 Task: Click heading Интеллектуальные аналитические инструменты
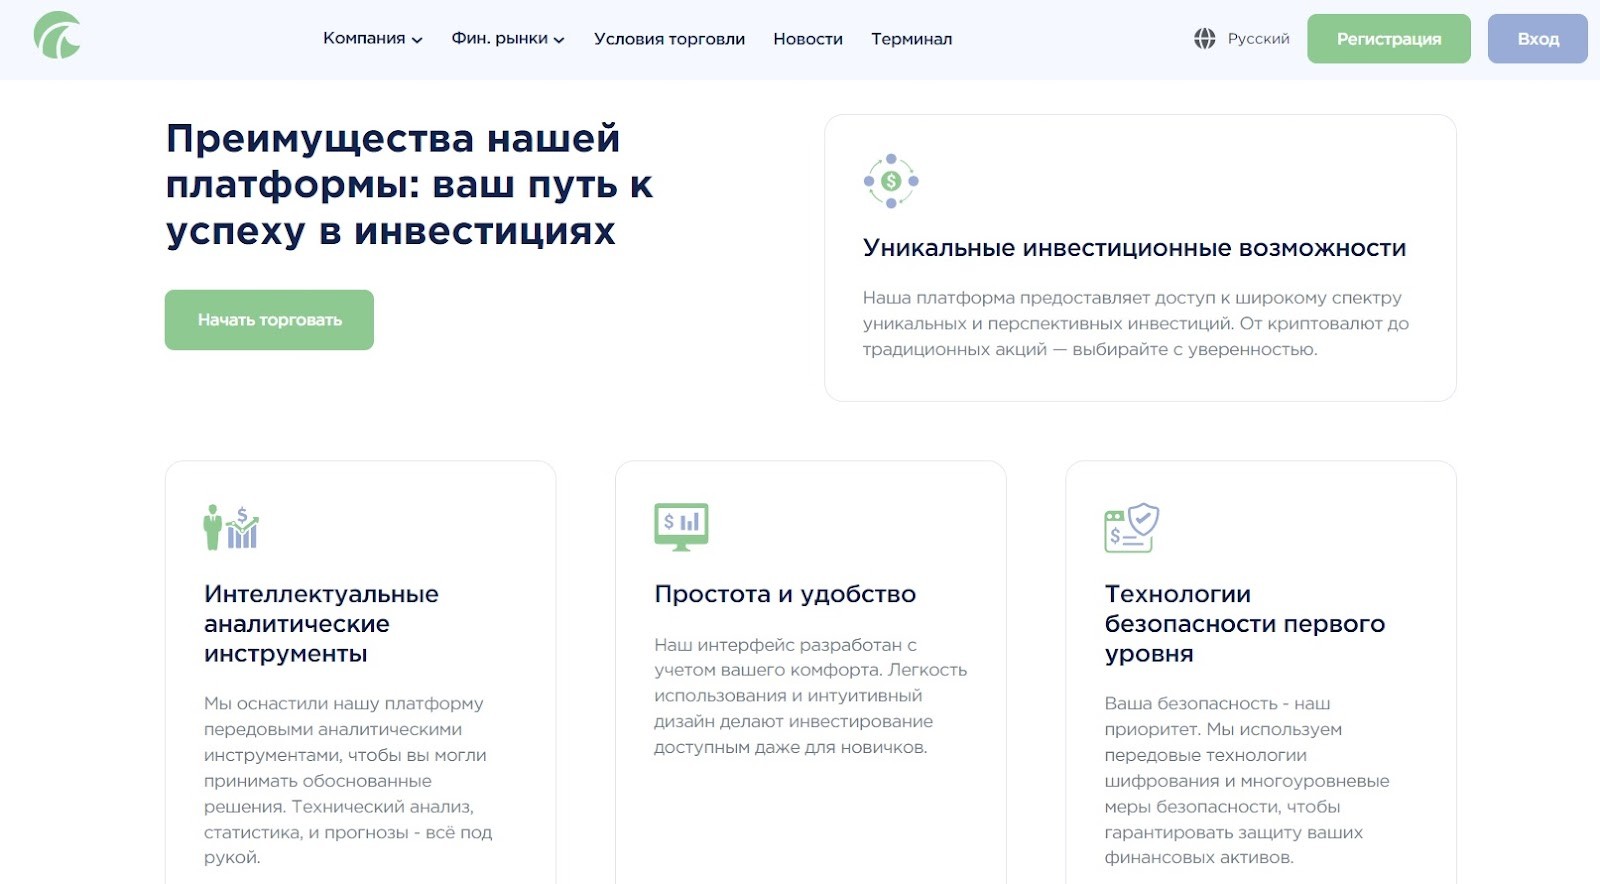[x=321, y=624]
